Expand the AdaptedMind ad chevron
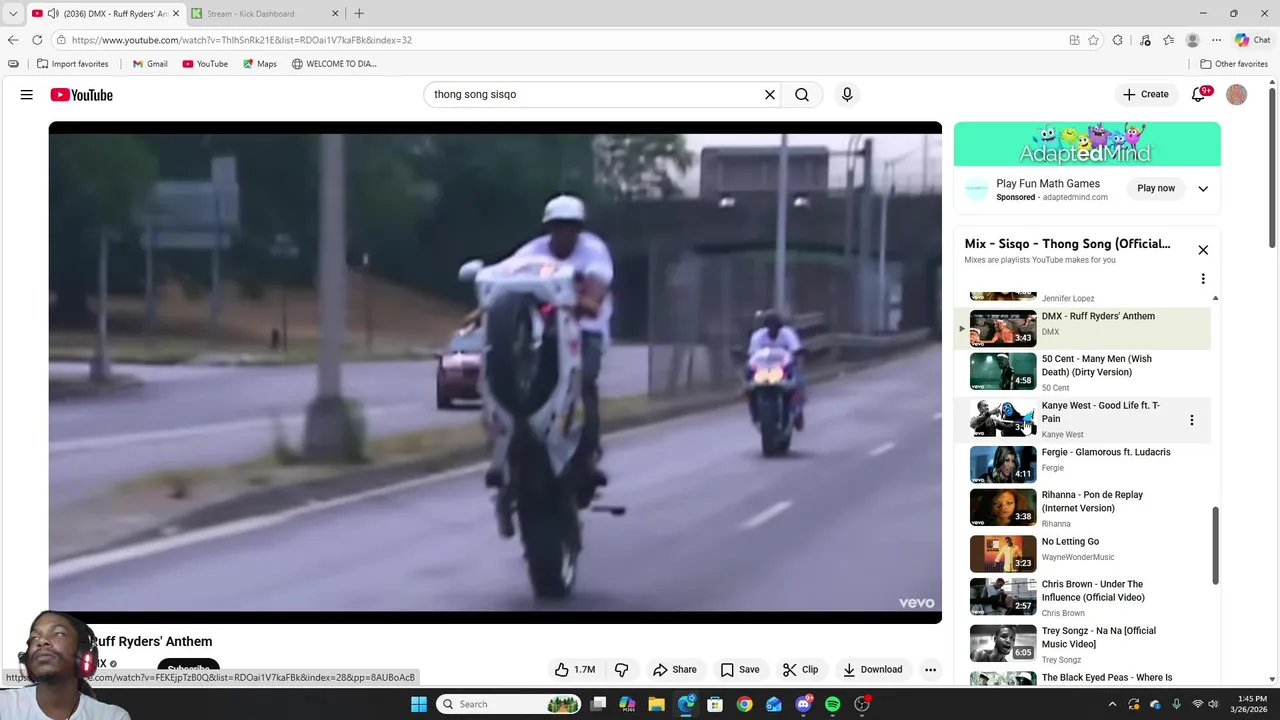The image size is (1280, 720). (1203, 189)
